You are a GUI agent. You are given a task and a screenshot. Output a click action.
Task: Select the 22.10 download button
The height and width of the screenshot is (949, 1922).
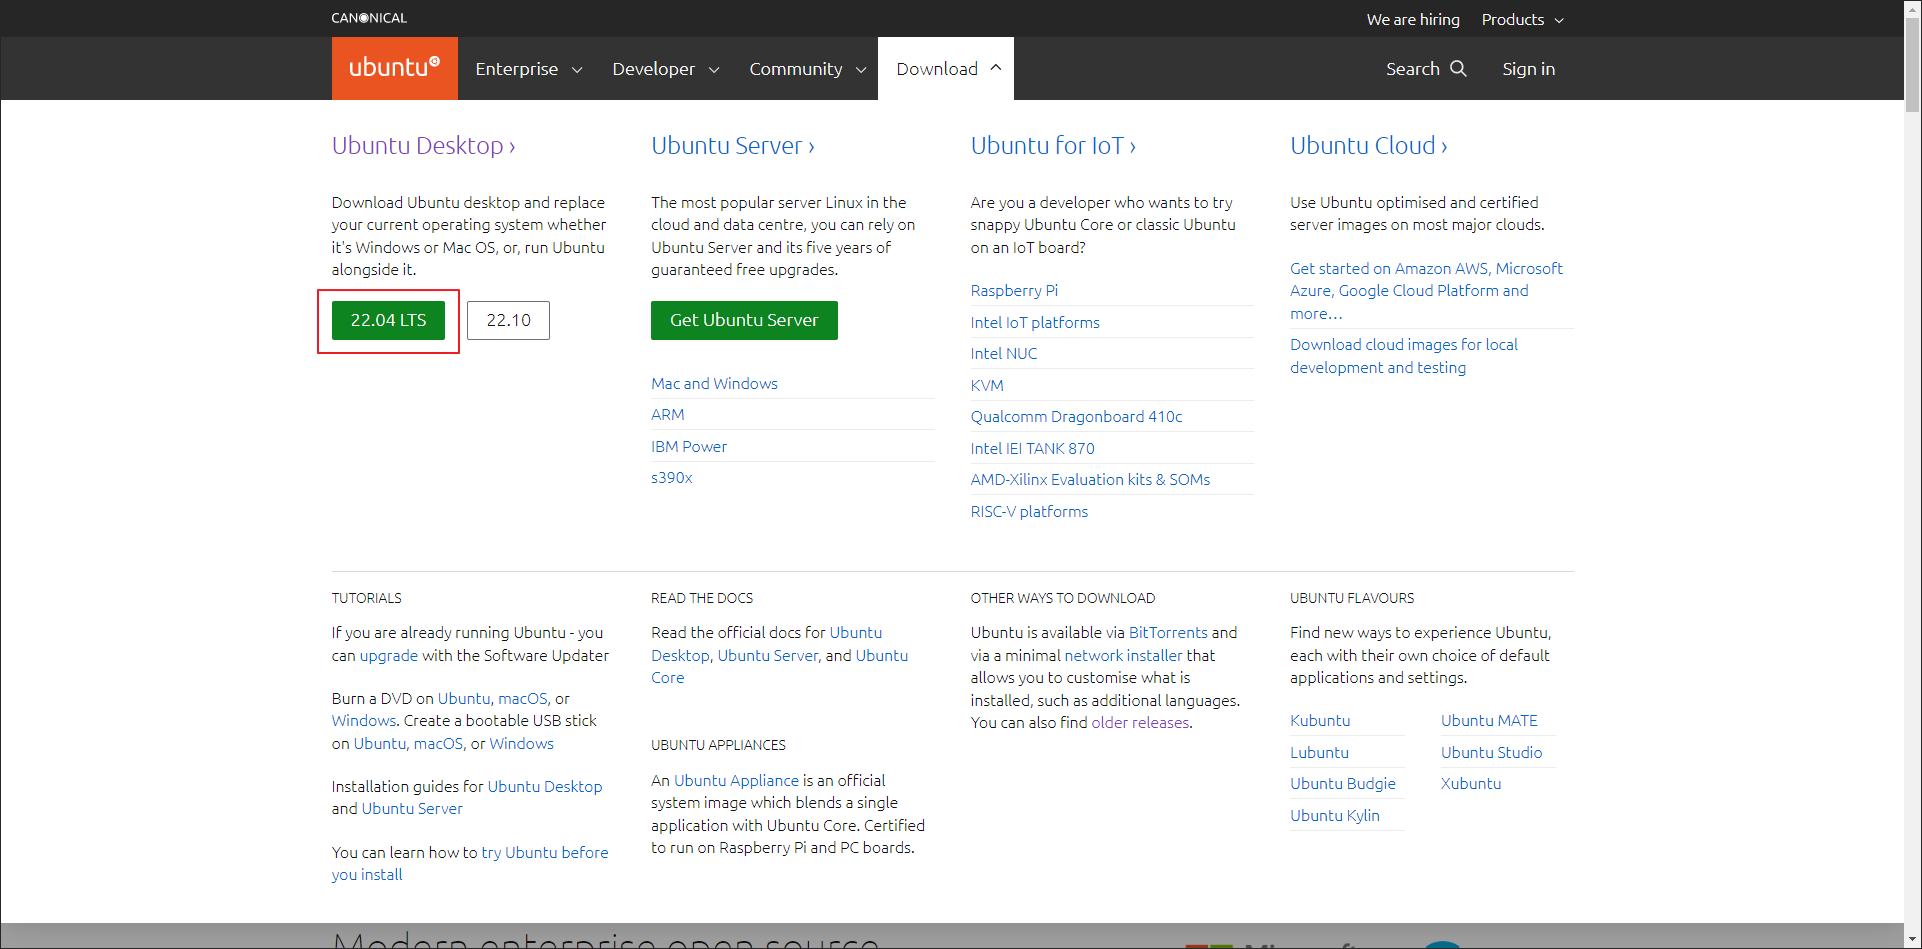[x=508, y=320]
